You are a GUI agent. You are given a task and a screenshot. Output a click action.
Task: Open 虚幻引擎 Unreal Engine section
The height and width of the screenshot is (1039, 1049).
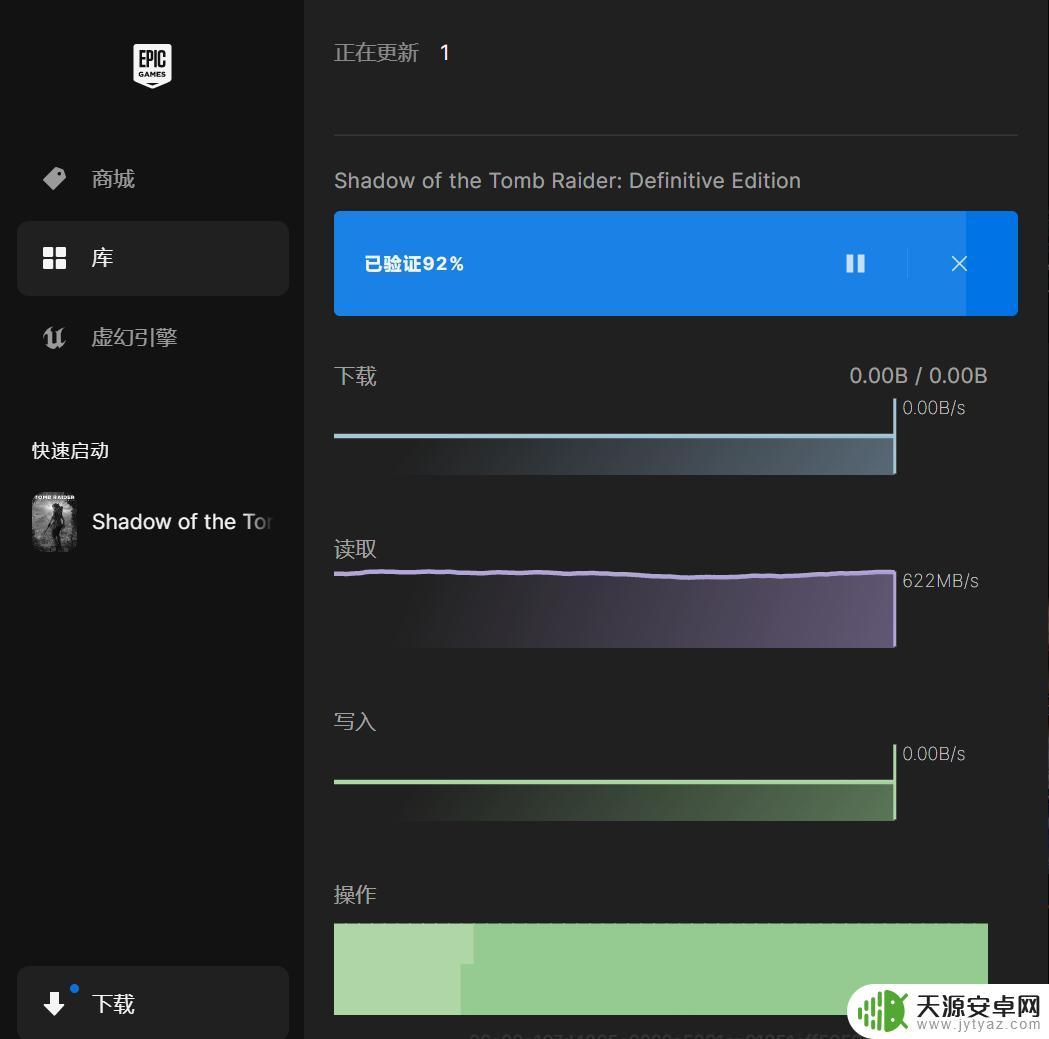pos(153,337)
